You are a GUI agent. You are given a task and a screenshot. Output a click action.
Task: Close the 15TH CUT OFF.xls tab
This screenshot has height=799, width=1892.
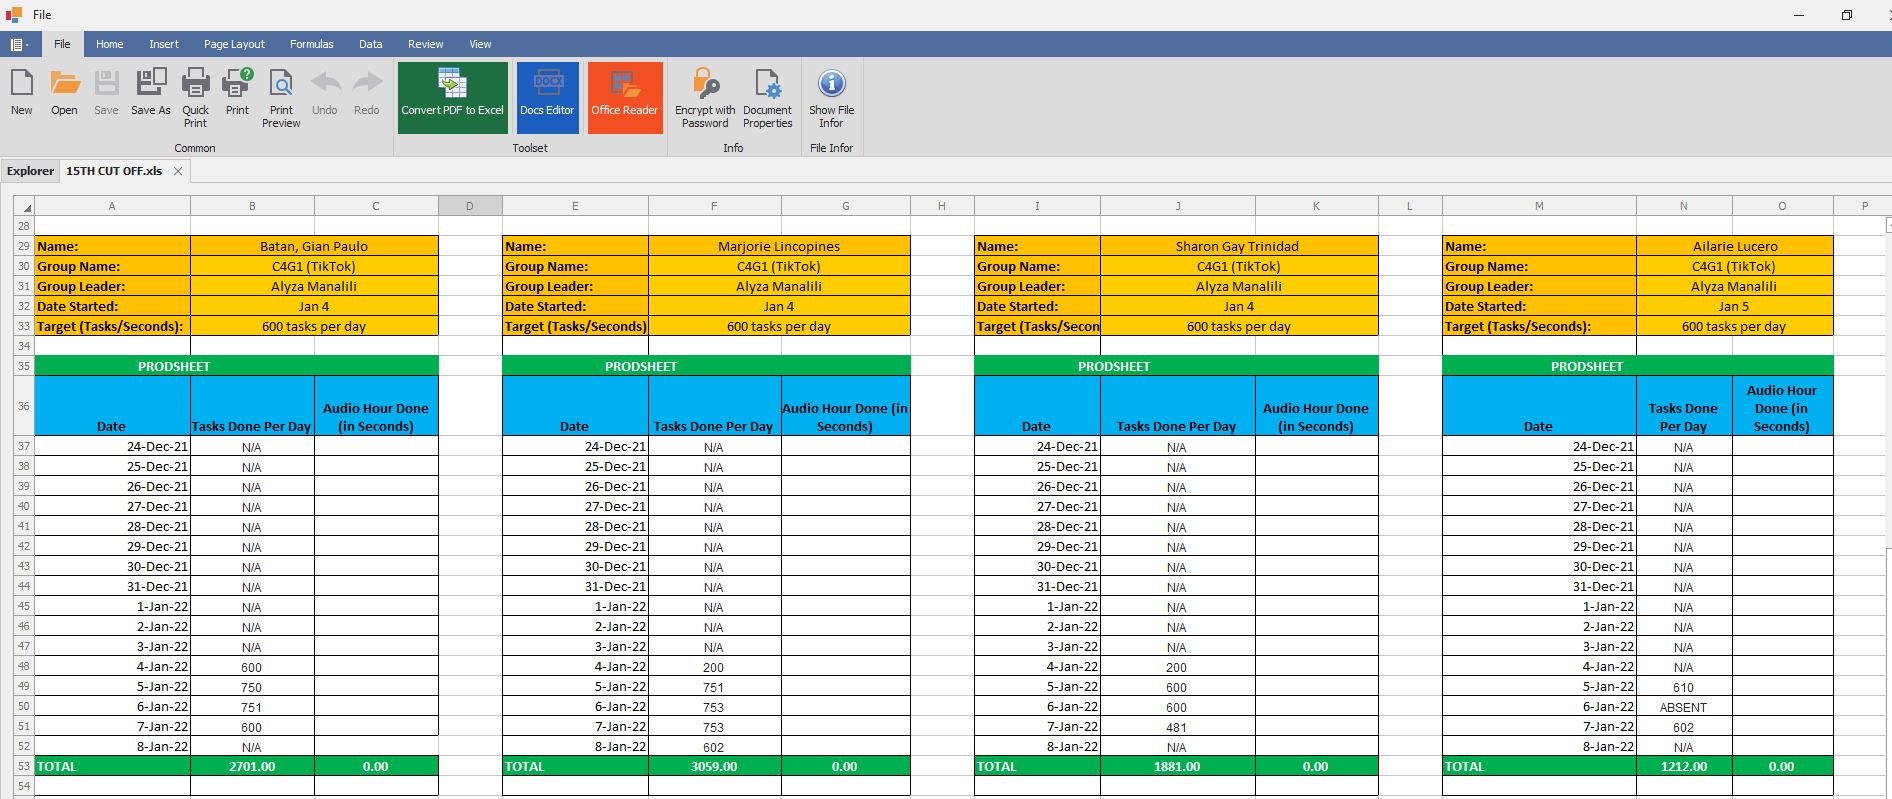coord(178,171)
